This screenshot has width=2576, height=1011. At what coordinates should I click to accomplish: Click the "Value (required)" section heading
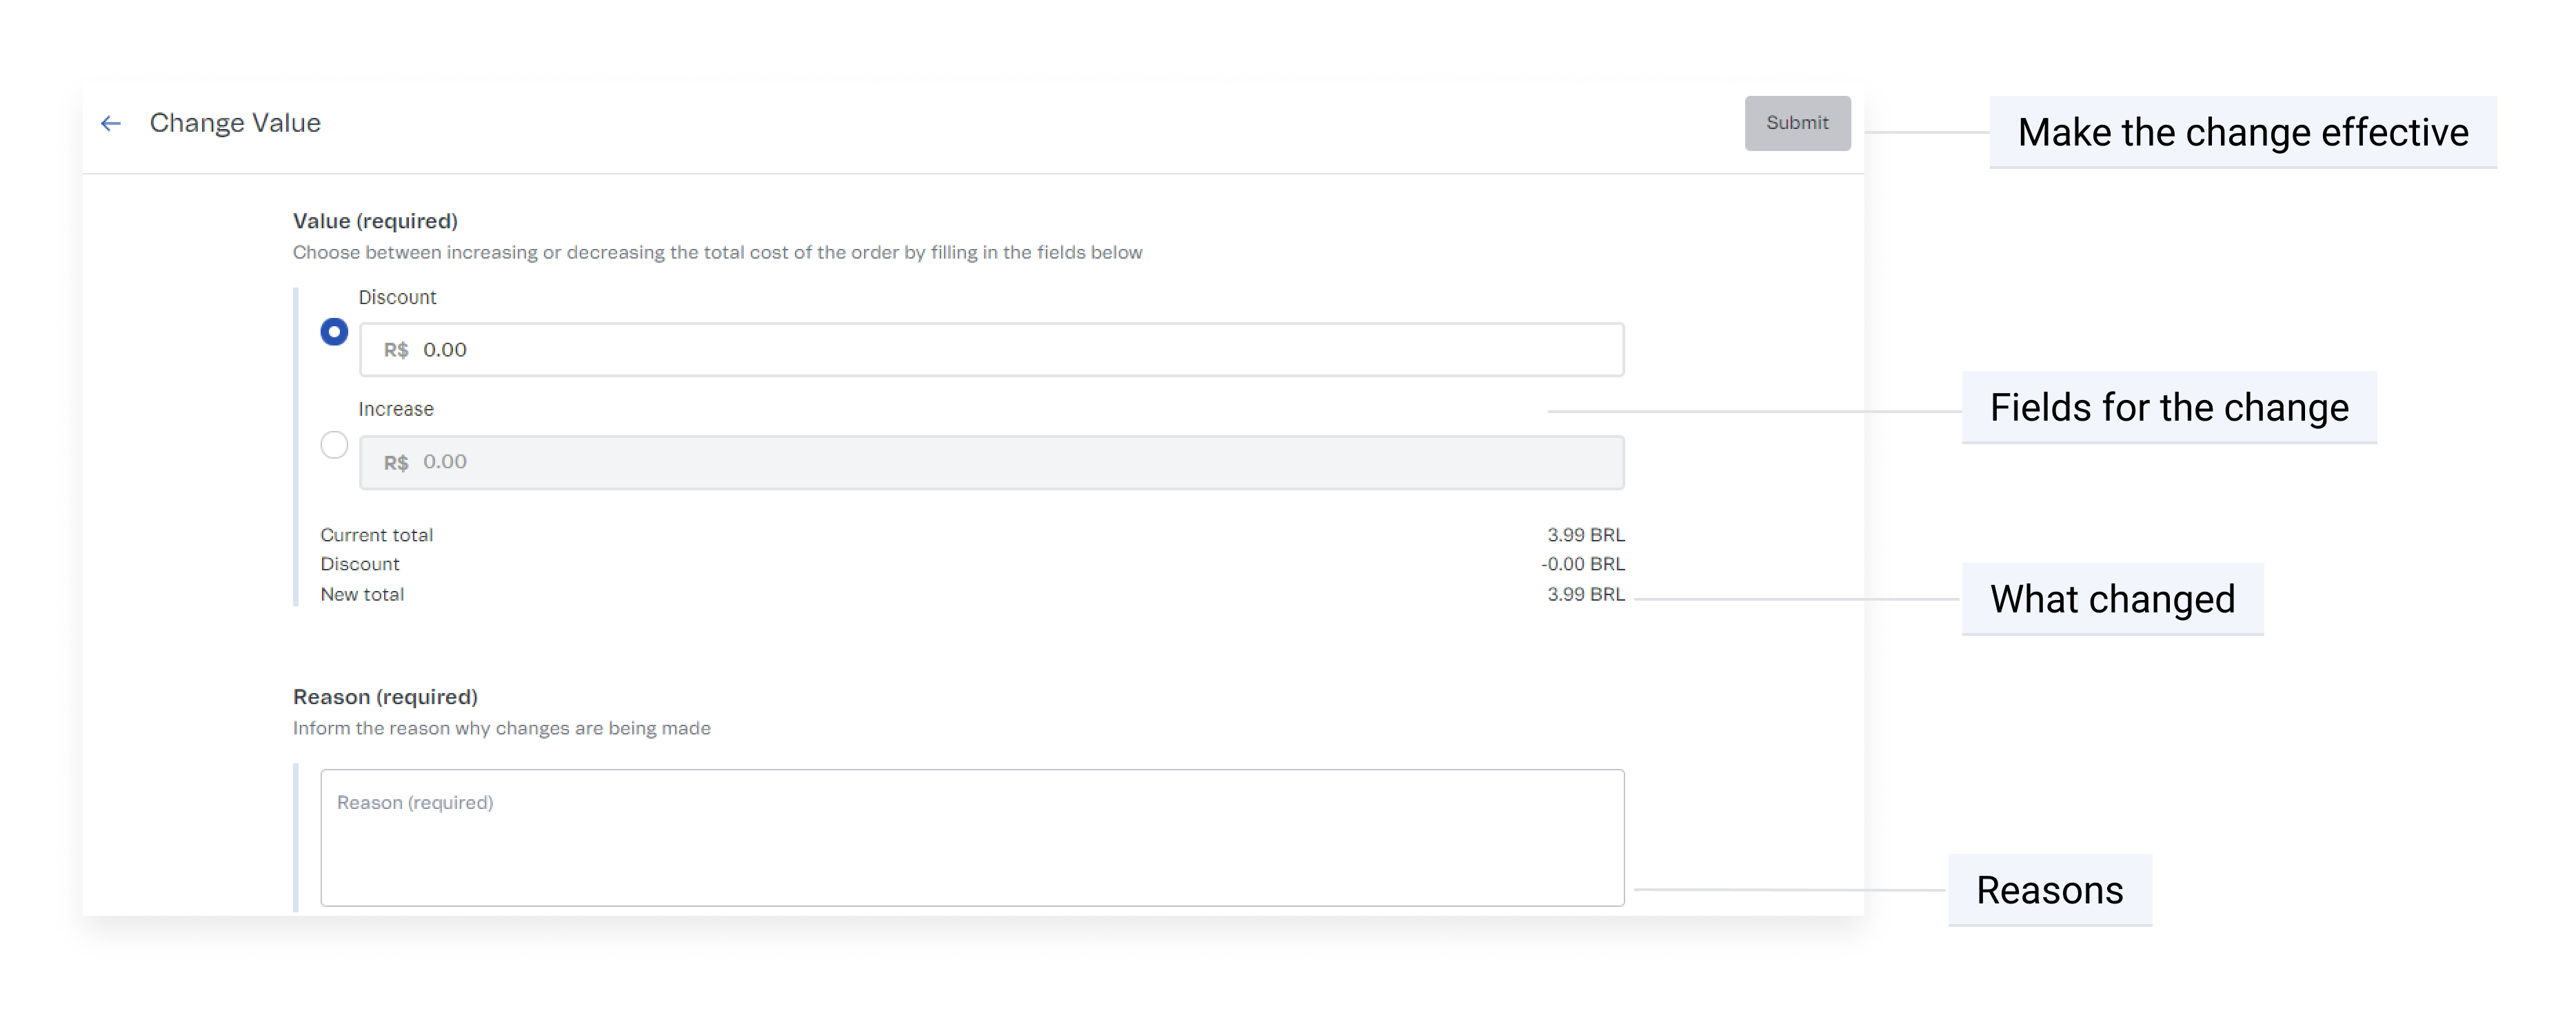coord(375,221)
